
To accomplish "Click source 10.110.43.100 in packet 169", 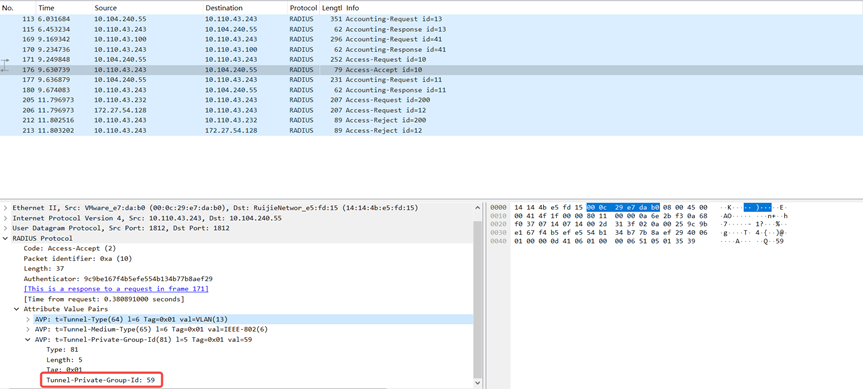I will pyautogui.click(x=120, y=40).
